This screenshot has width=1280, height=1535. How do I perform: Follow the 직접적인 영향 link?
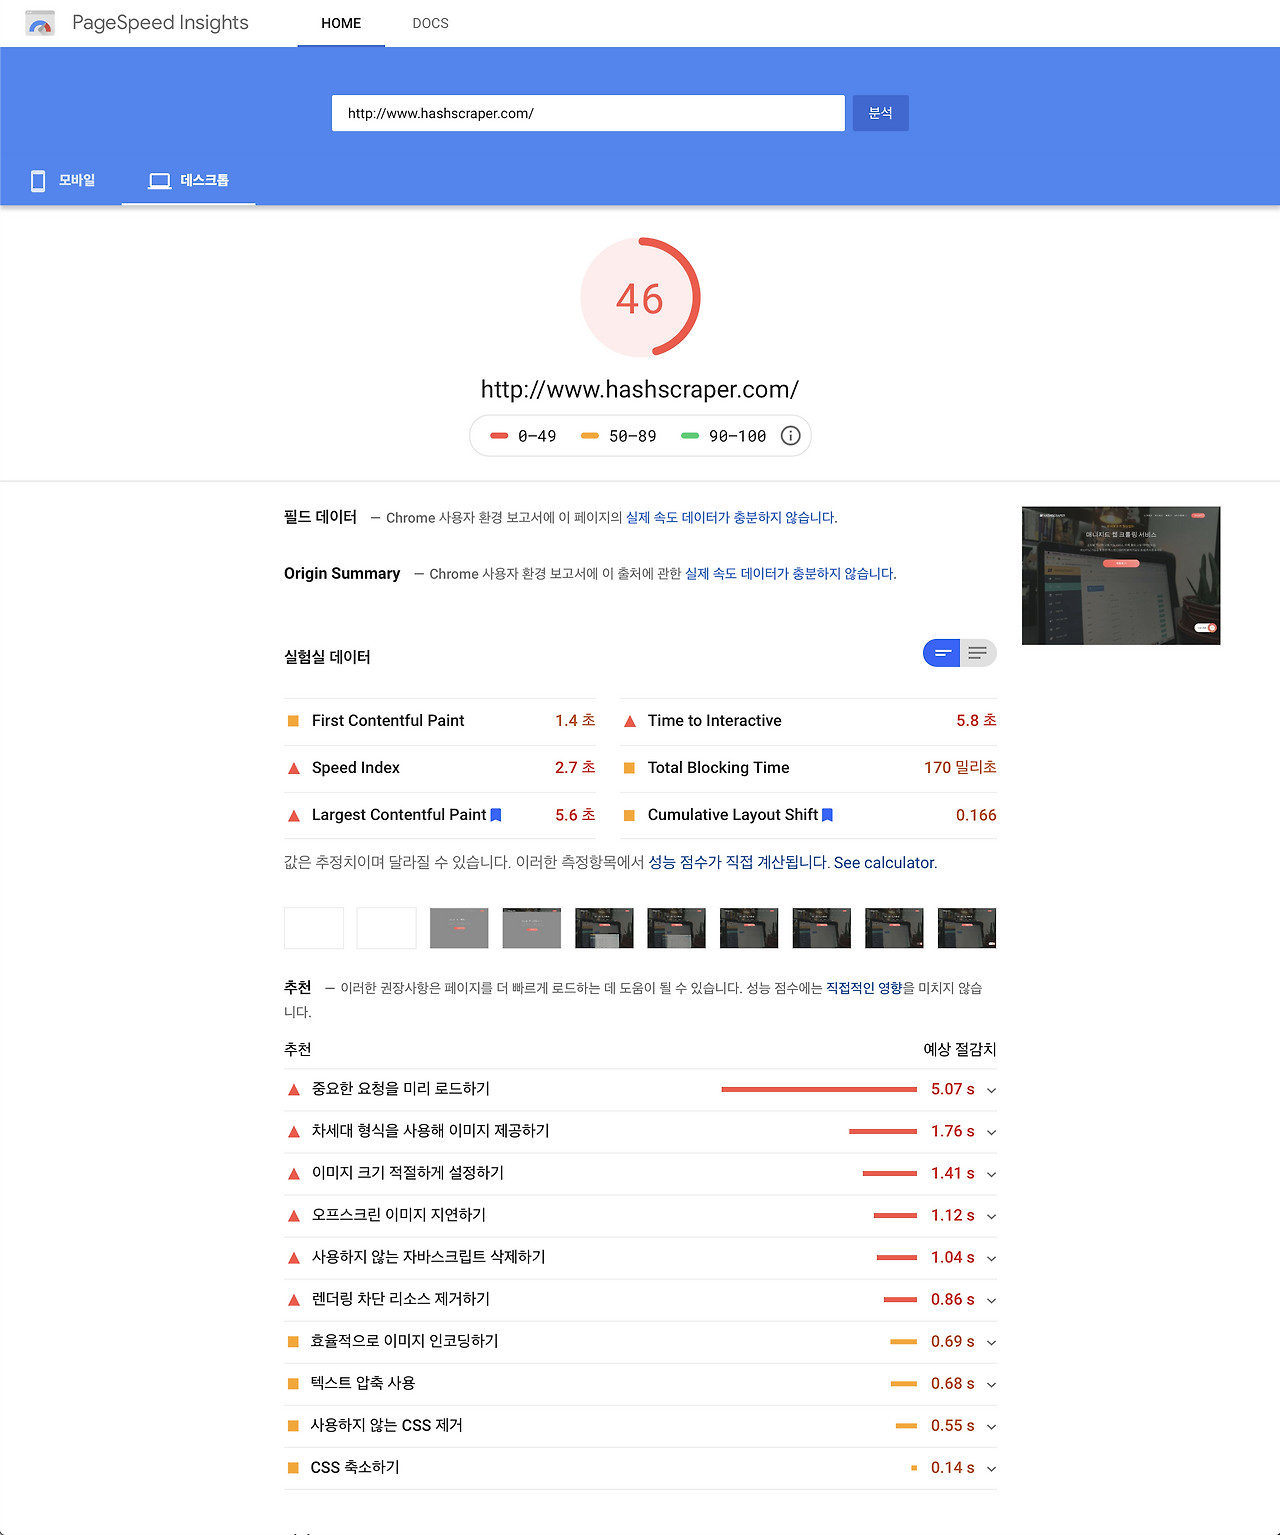pyautogui.click(x=864, y=988)
